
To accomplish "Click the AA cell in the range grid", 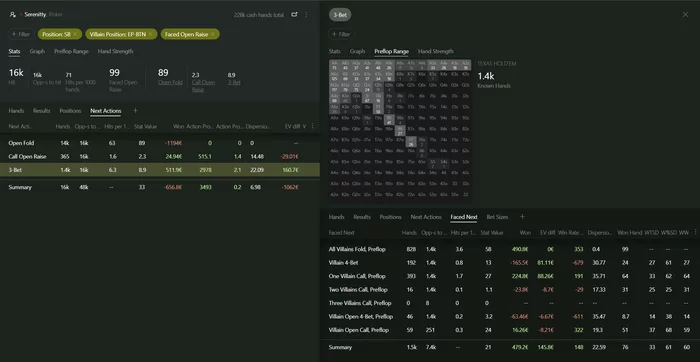I will coord(334,65).
